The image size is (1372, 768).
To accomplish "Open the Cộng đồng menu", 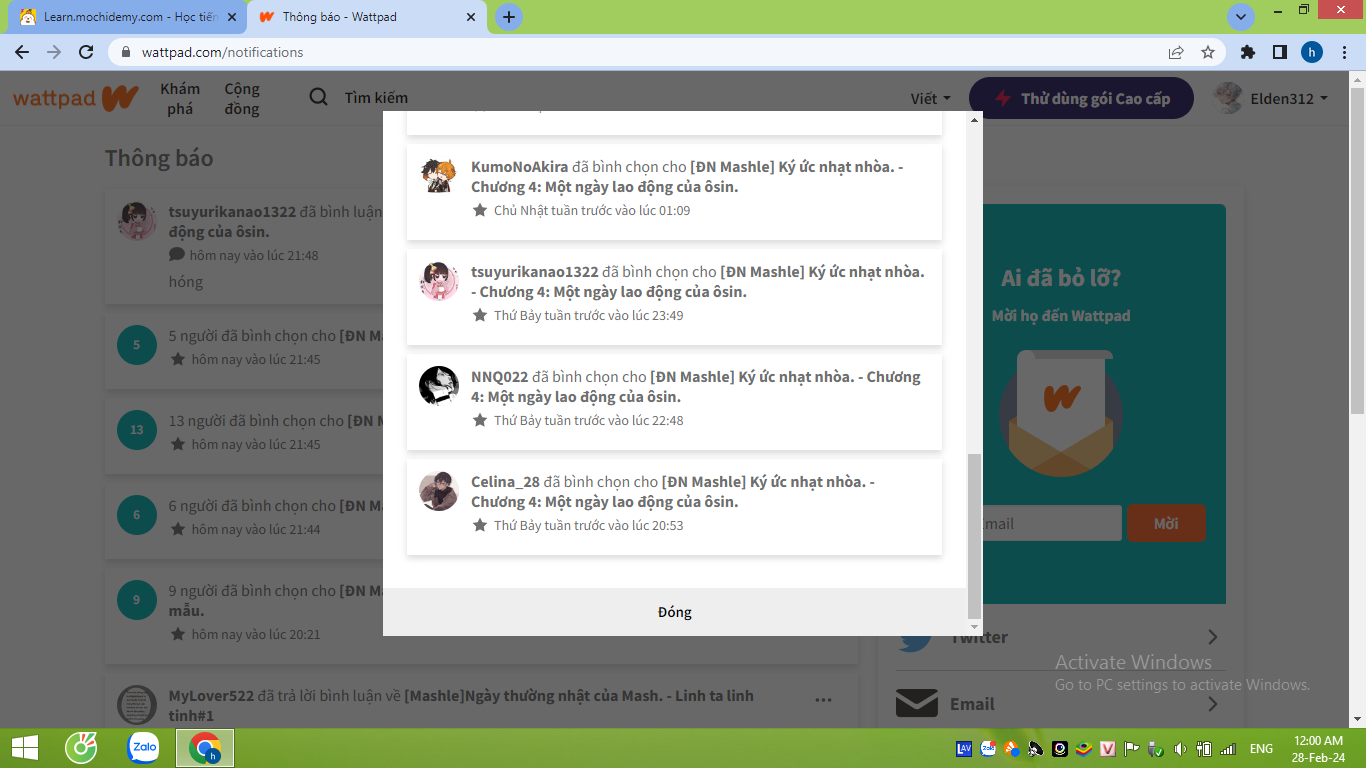I will coord(242,98).
